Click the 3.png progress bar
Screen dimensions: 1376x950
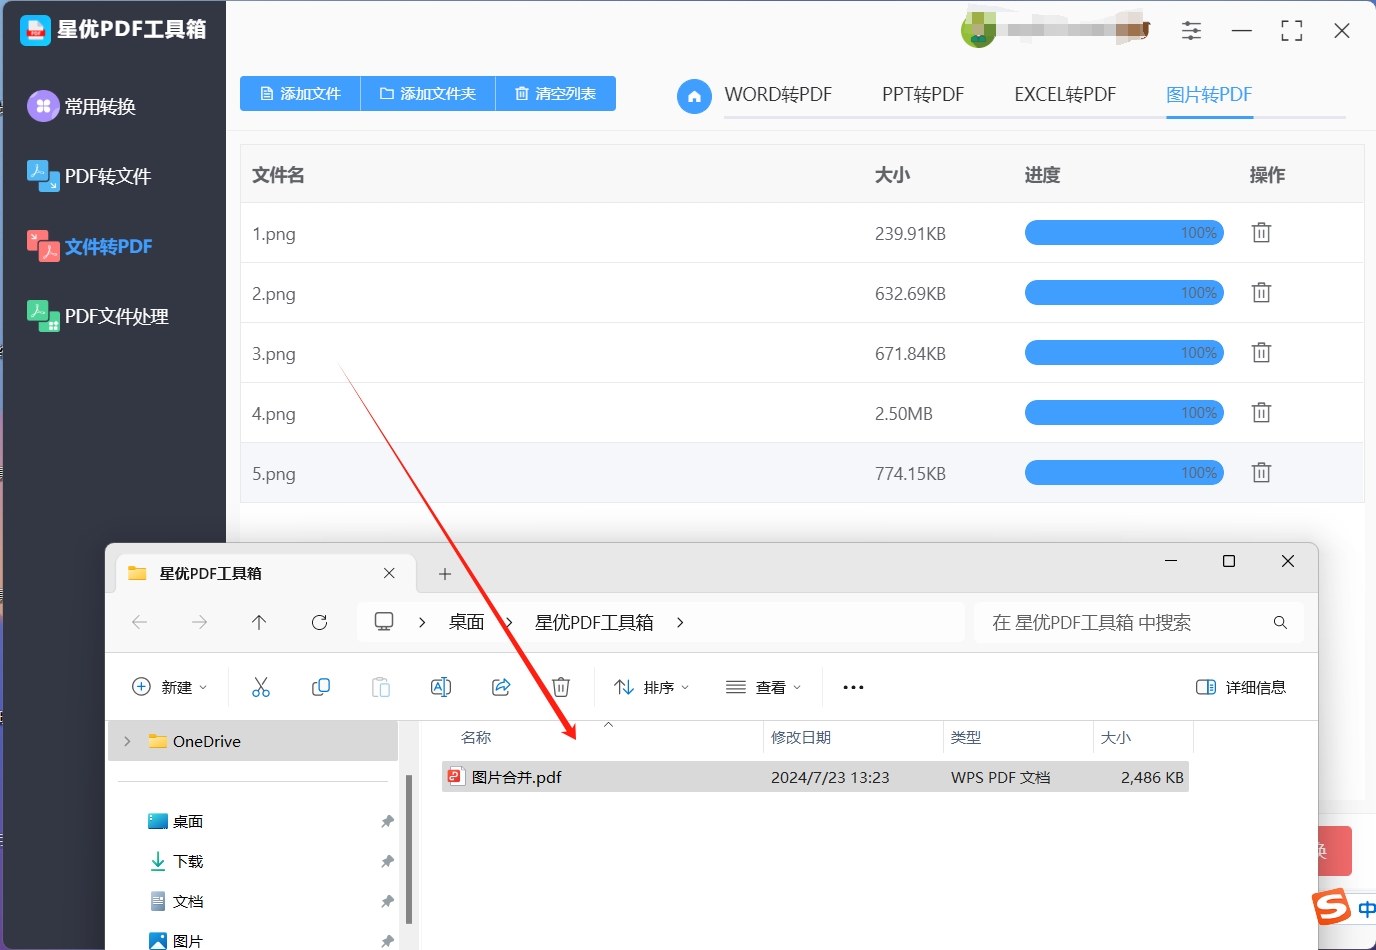(x=1124, y=353)
